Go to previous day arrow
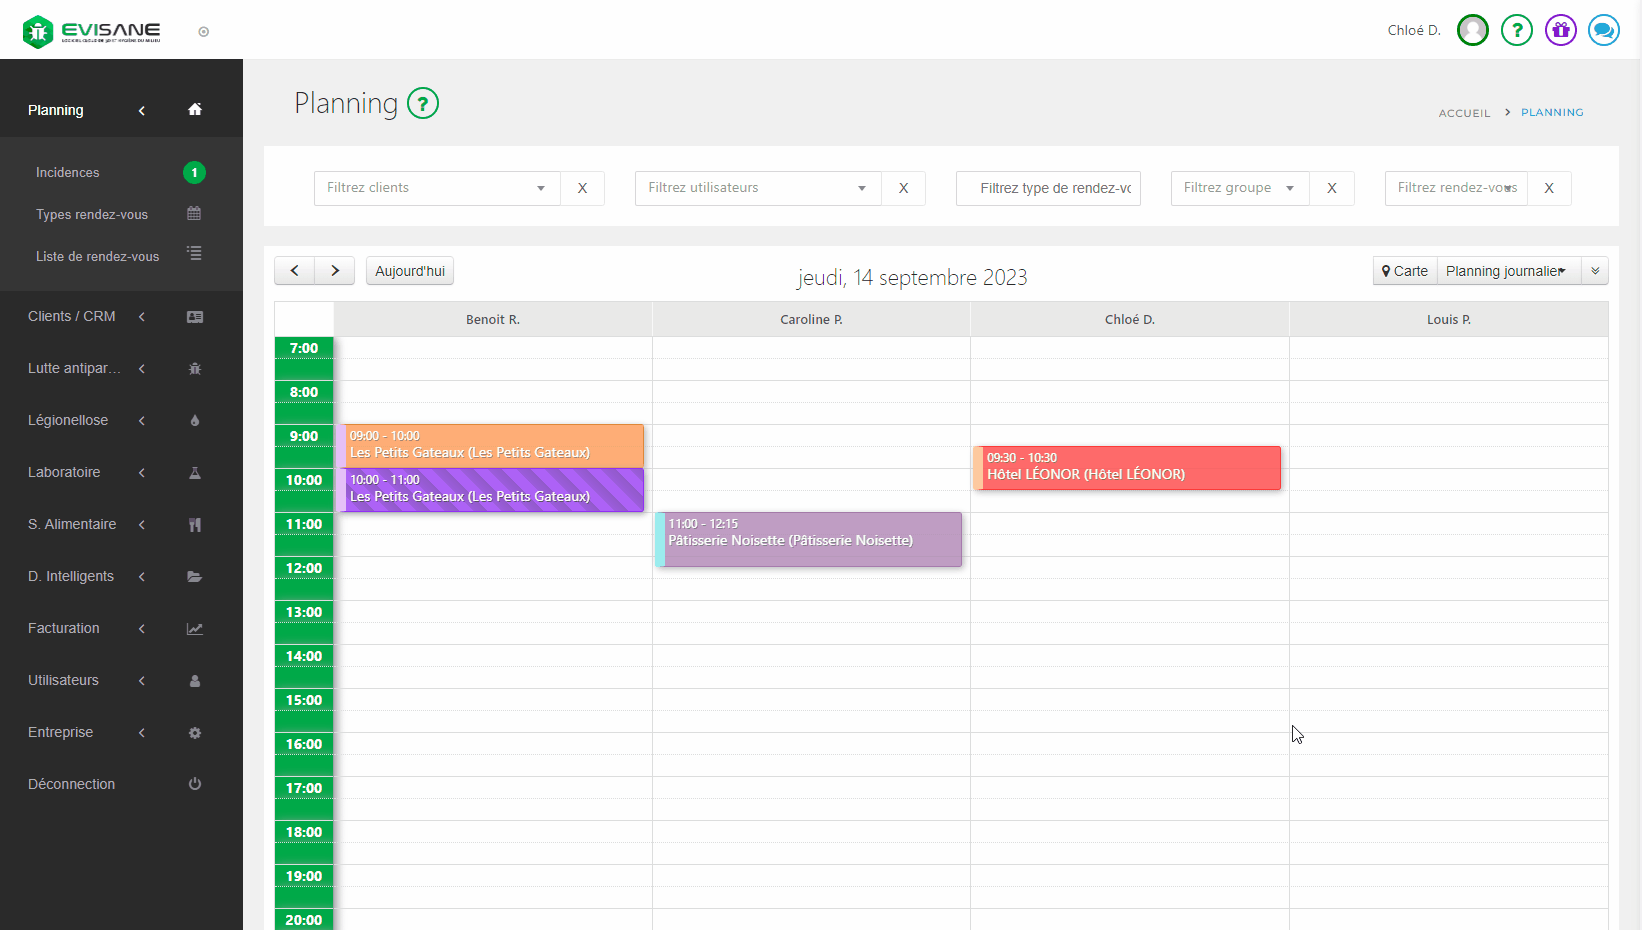1642x930 pixels. pyautogui.click(x=295, y=271)
